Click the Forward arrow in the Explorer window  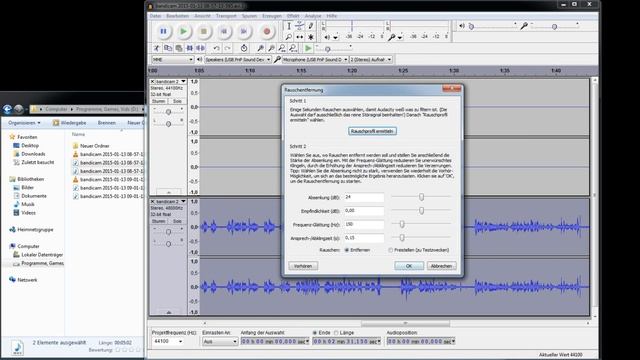coord(18,109)
